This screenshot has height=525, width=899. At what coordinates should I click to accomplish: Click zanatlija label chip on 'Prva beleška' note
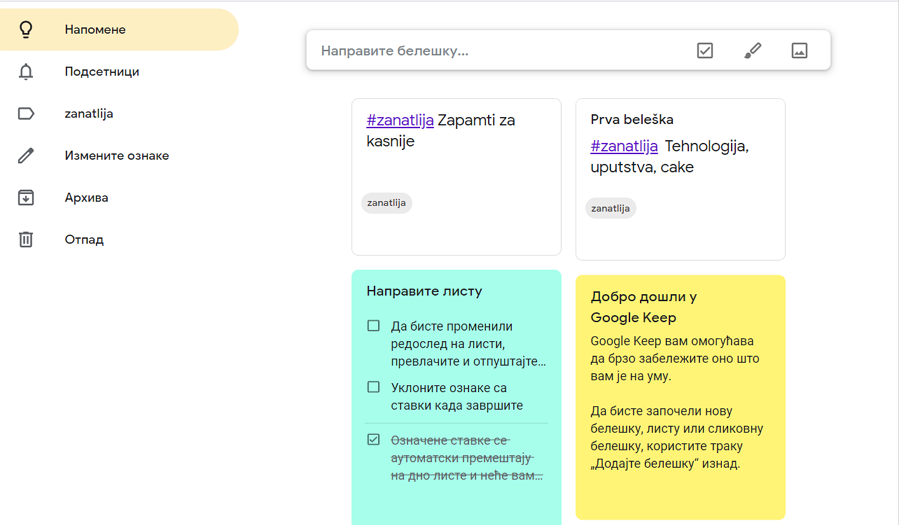click(x=611, y=208)
